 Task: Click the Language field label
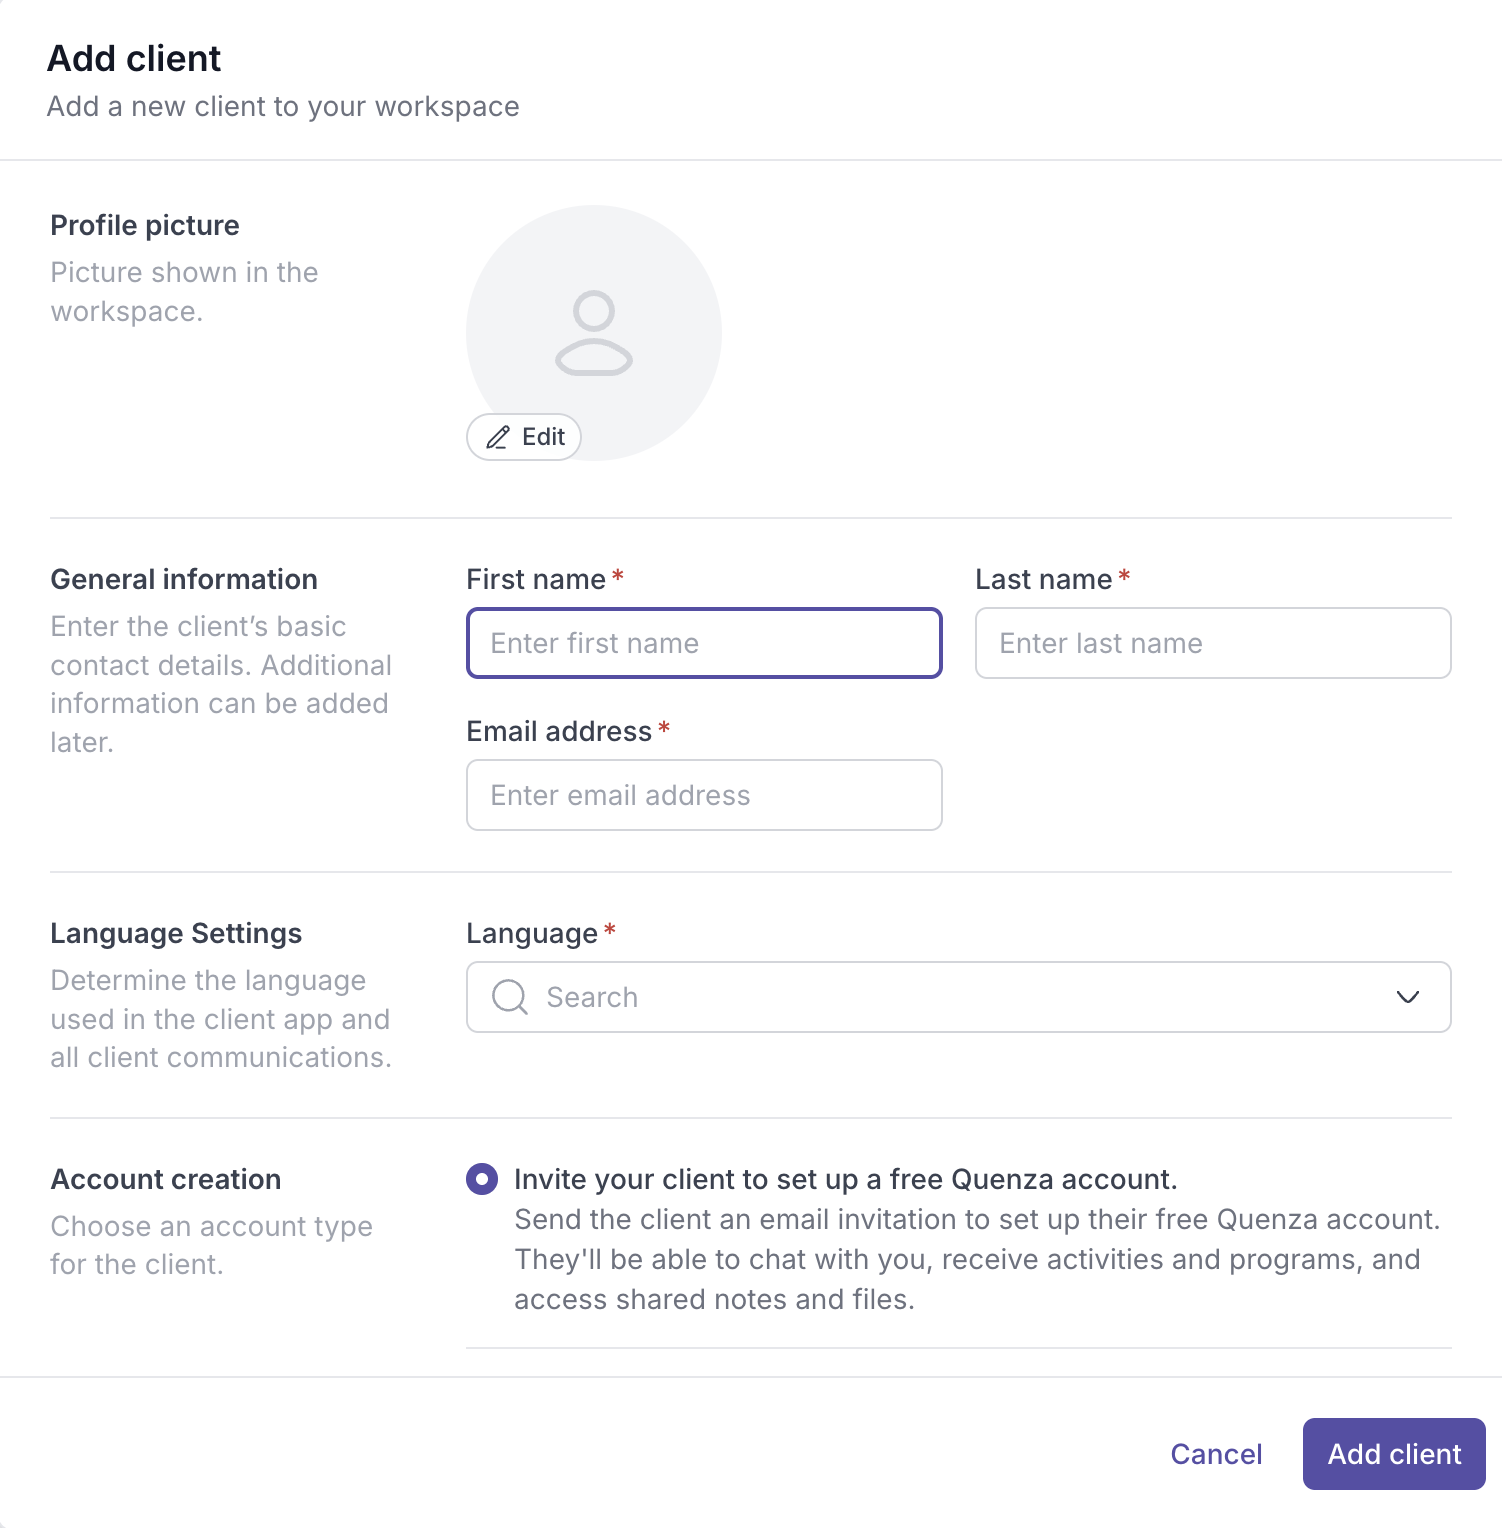point(532,933)
